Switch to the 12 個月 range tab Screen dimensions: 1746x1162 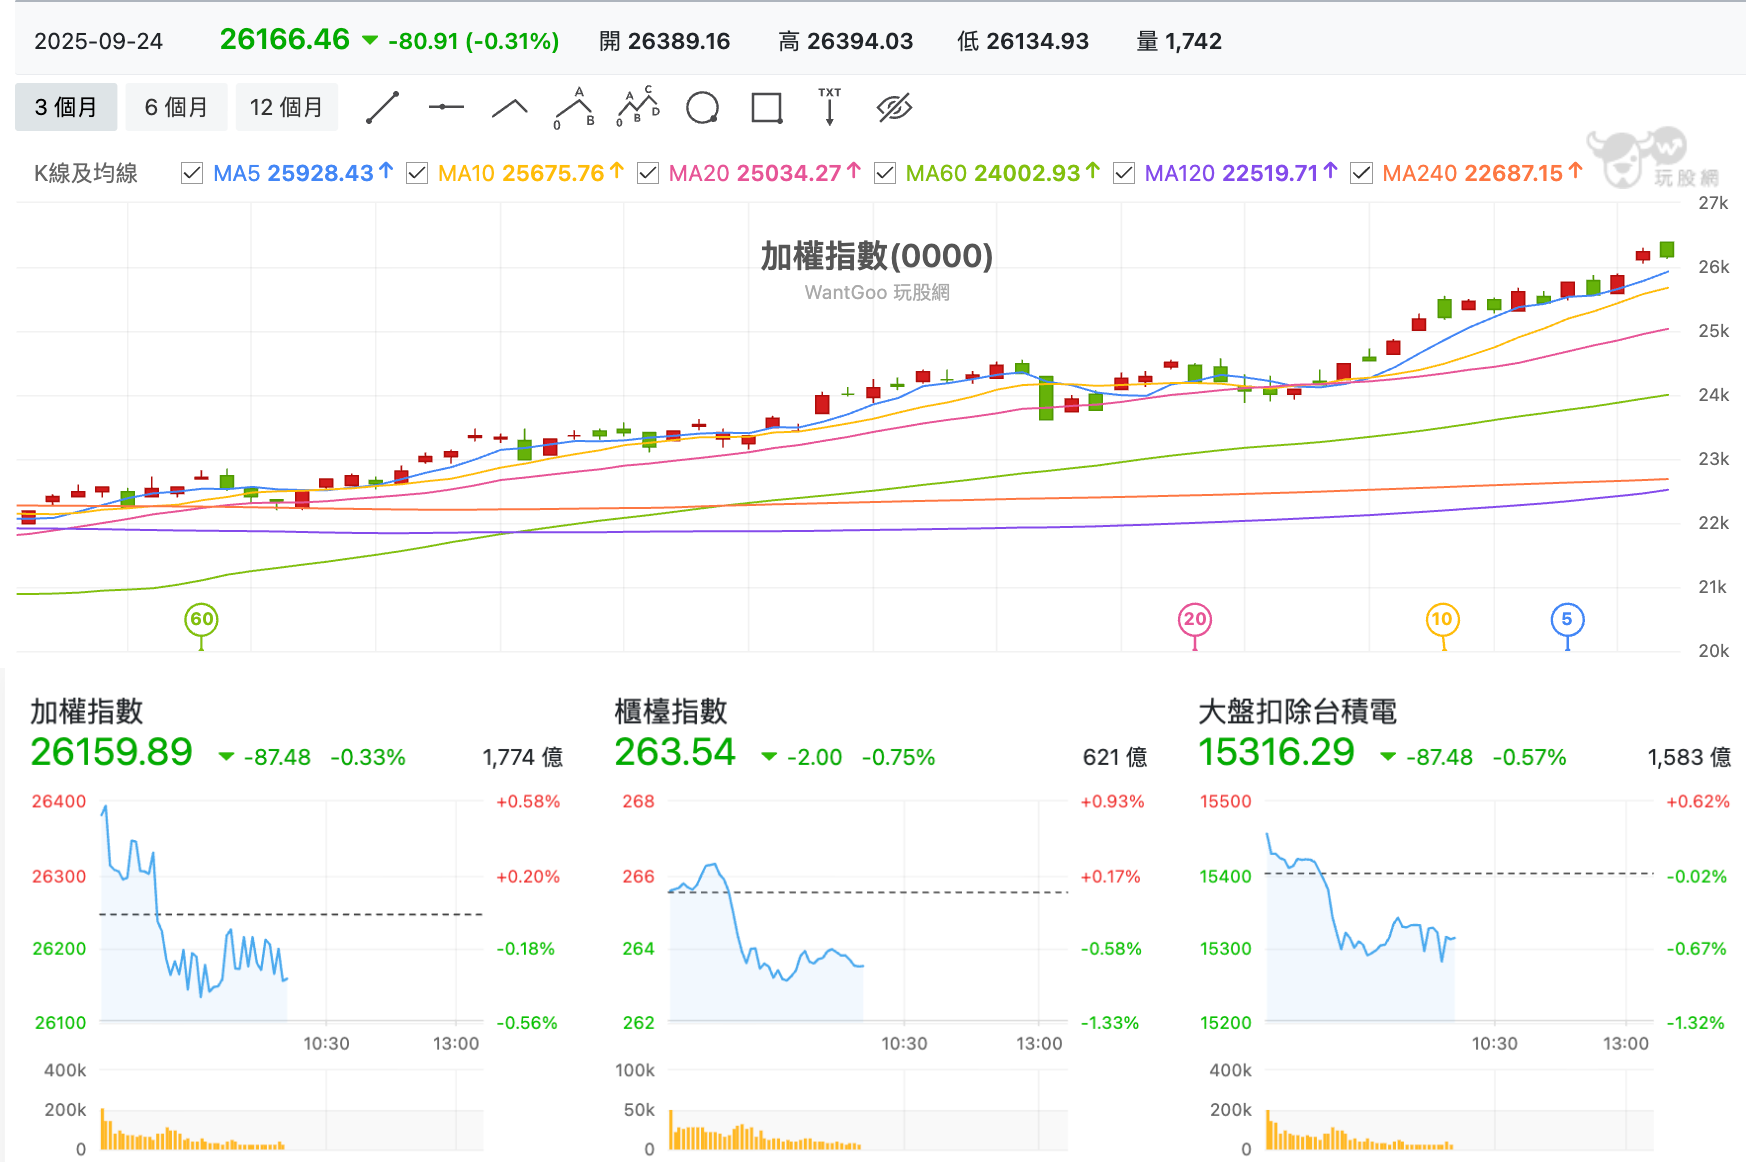tap(286, 107)
